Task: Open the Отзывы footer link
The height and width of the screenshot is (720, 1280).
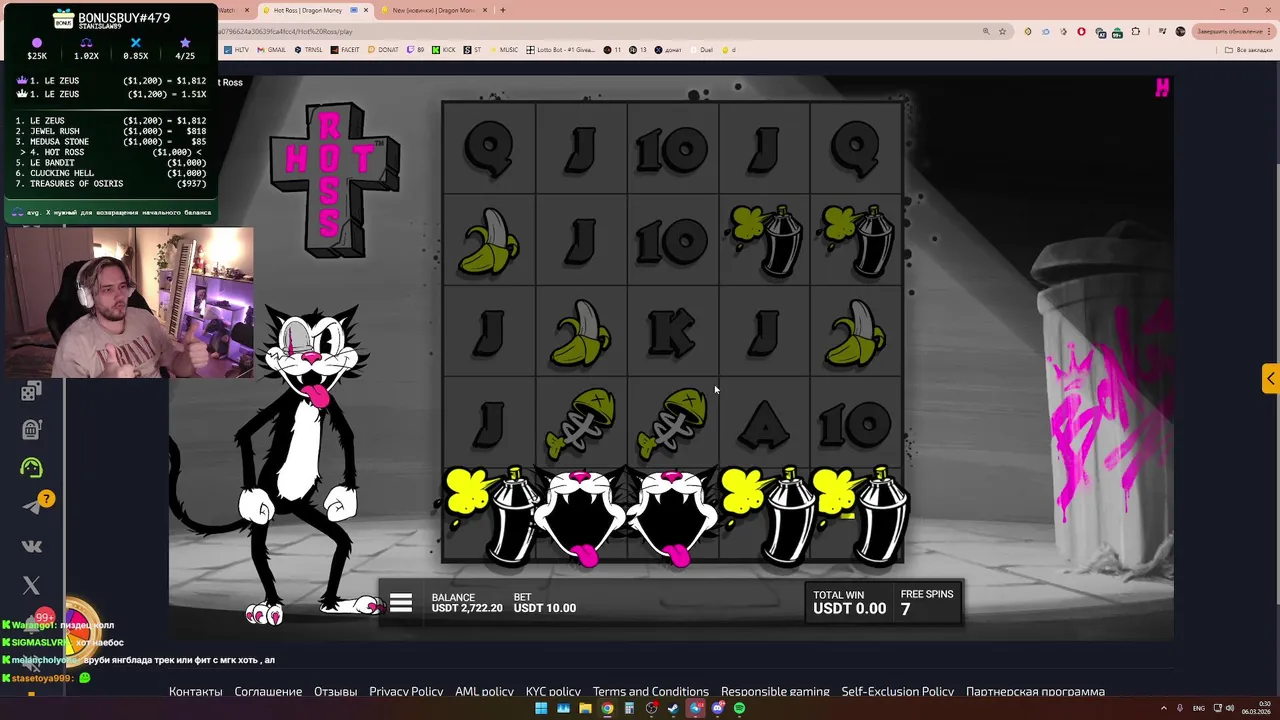Action: pyautogui.click(x=335, y=691)
